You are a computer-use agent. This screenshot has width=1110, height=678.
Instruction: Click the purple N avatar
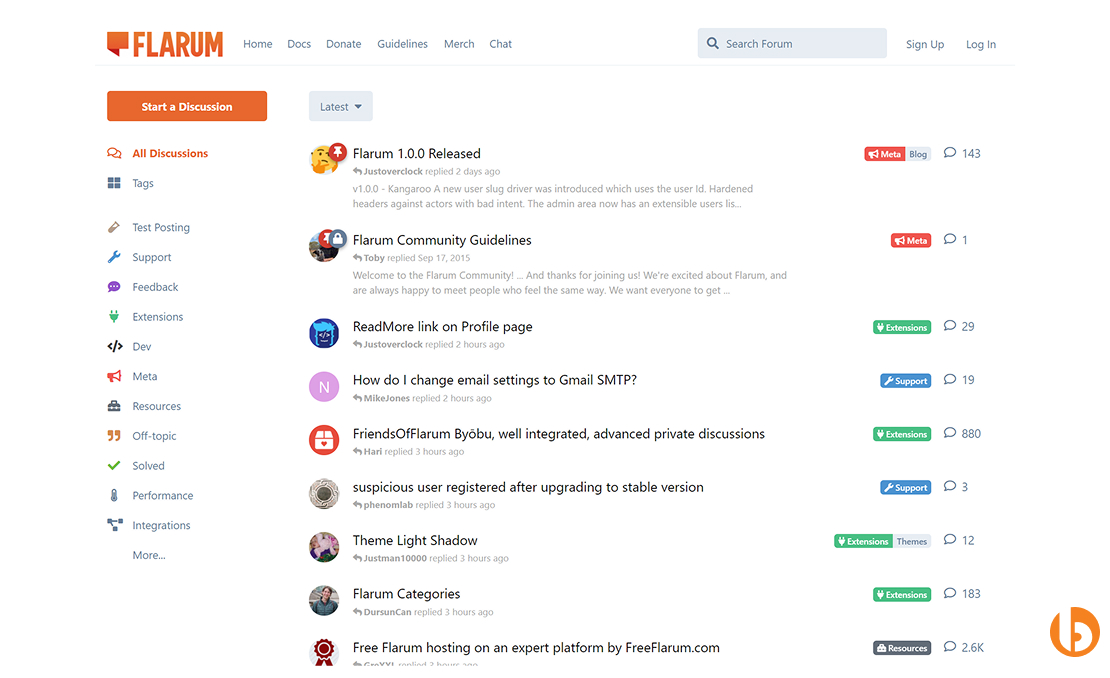pyautogui.click(x=324, y=386)
